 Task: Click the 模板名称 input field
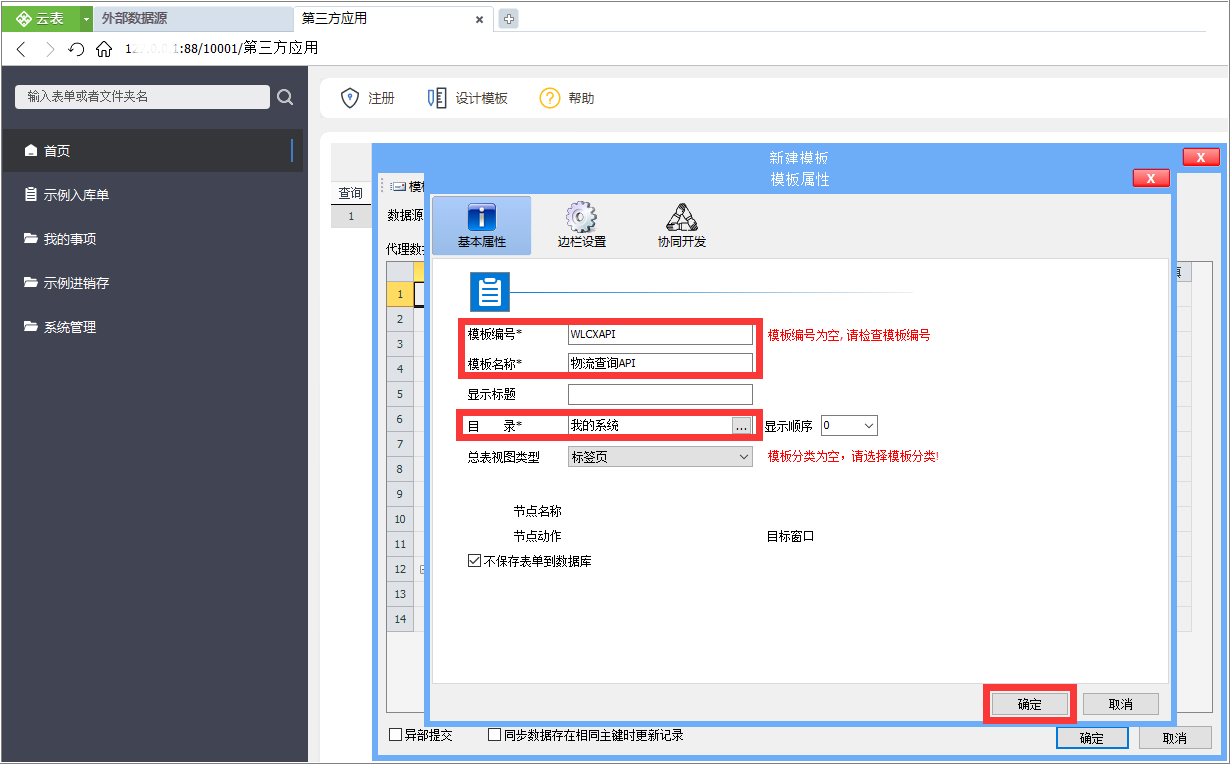pyautogui.click(x=660, y=363)
